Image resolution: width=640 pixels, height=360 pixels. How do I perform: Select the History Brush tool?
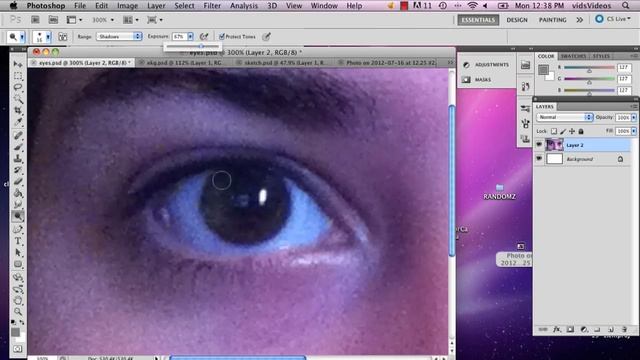point(18,170)
